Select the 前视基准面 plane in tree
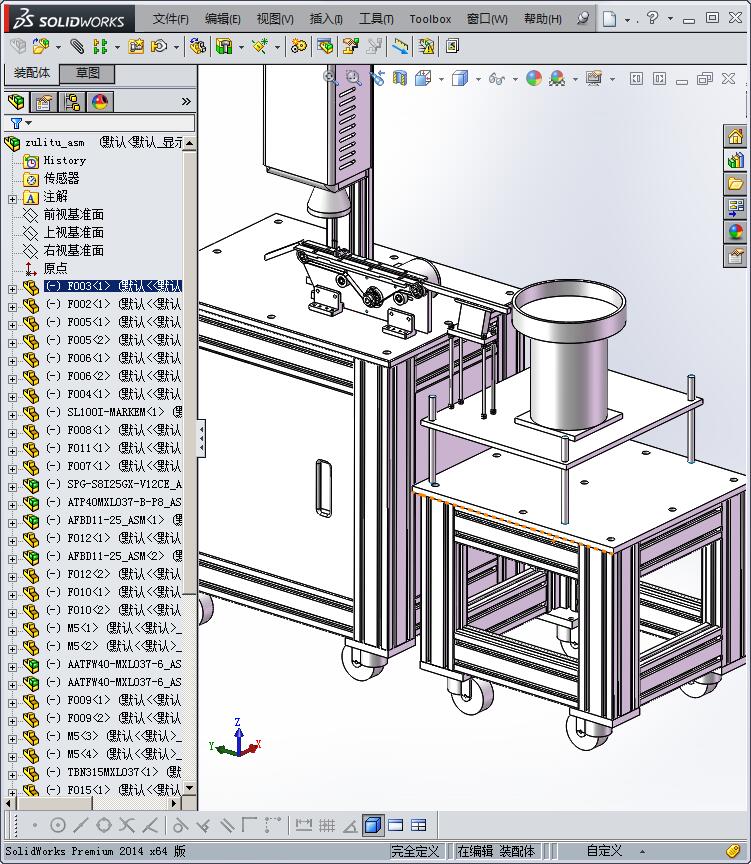This screenshot has height=864, width=751. (73, 214)
